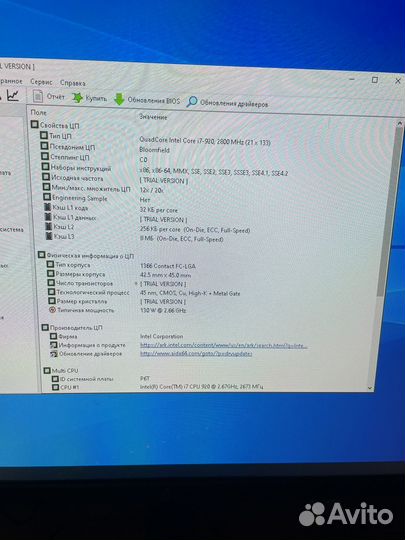Screen dimensions: 405x540
Task: Click the green star Buy icon
Action: pyautogui.click(x=77, y=98)
